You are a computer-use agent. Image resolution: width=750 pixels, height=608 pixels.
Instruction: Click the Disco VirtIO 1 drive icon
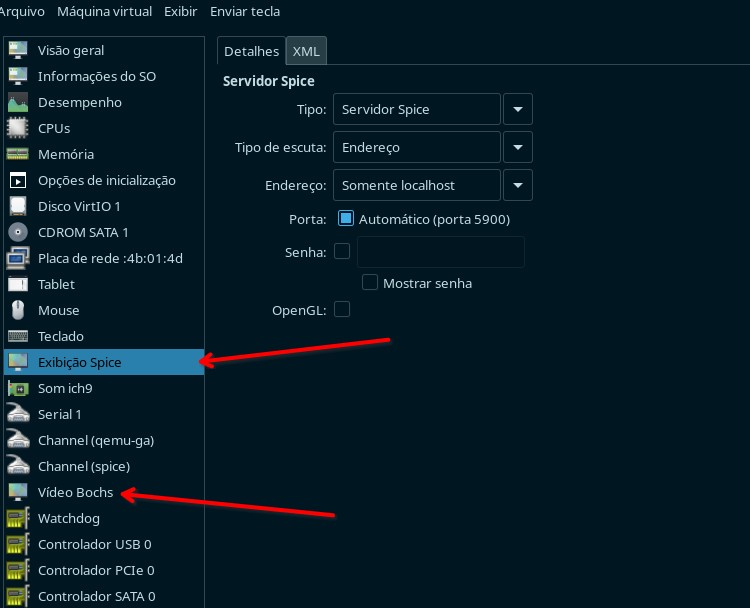[18, 206]
